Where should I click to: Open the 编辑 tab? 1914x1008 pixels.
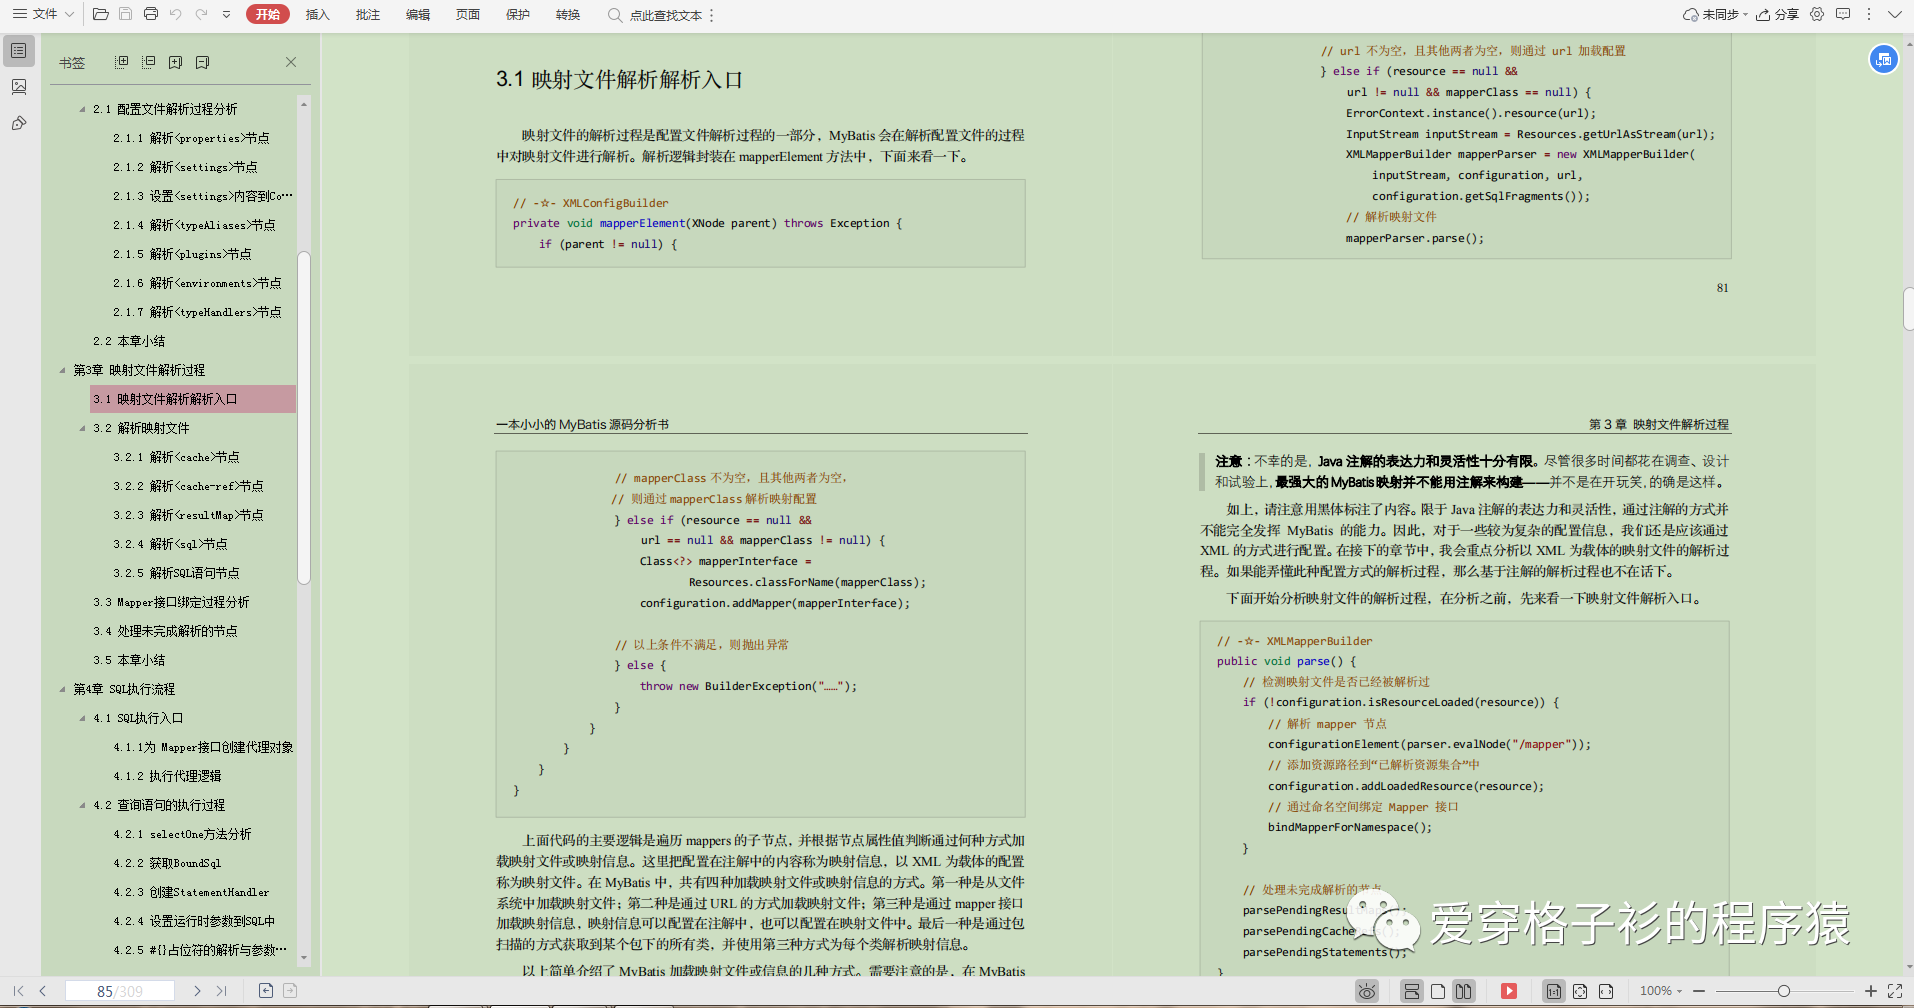point(418,14)
